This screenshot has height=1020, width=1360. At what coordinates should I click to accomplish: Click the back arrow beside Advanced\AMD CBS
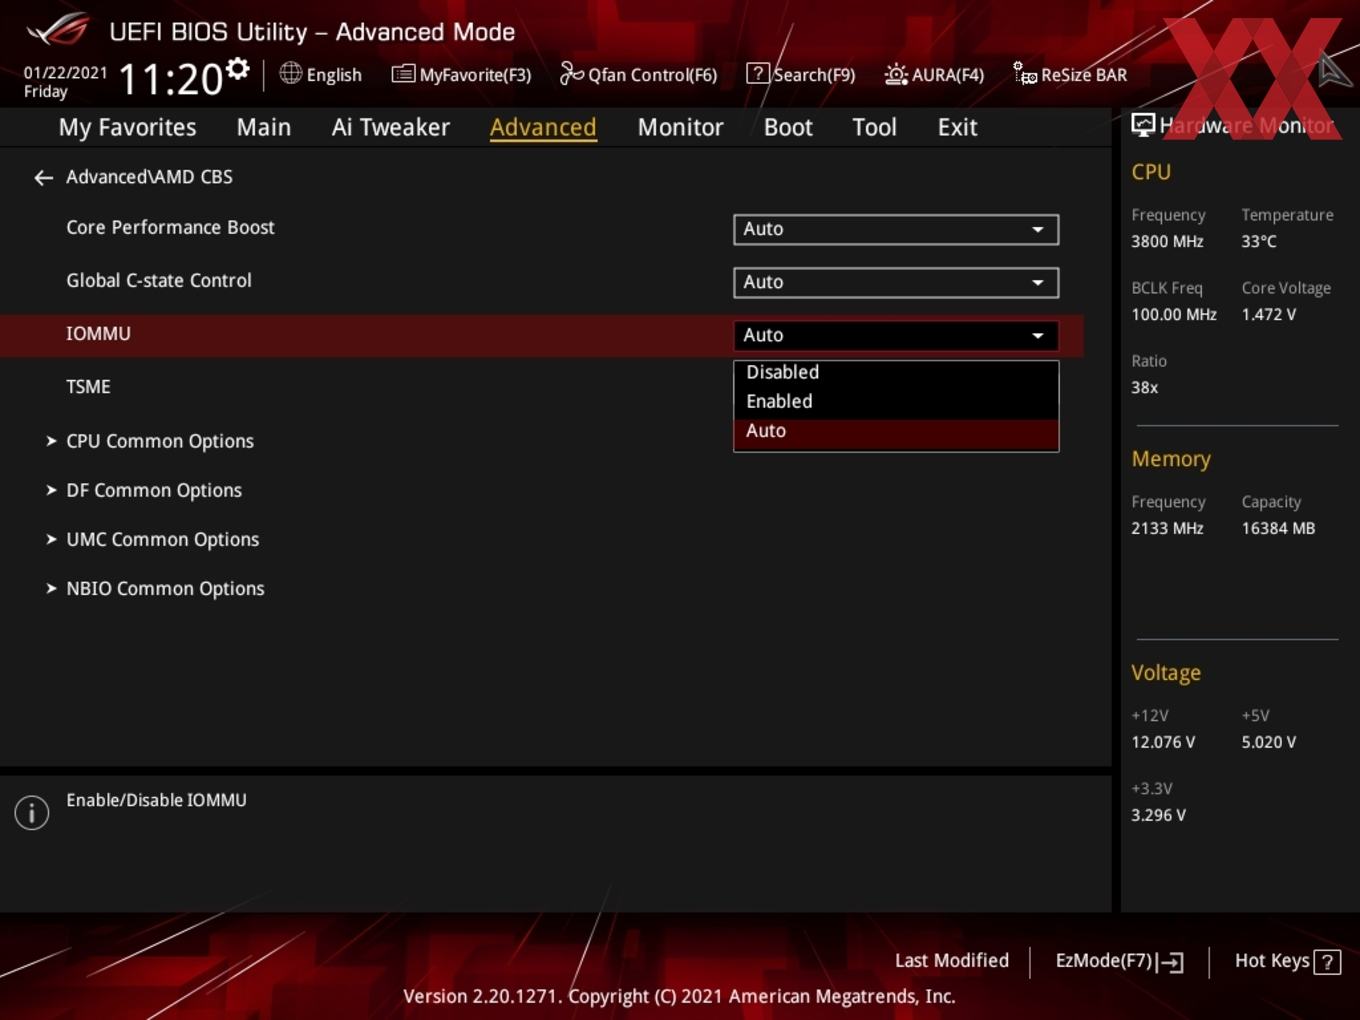(x=43, y=178)
